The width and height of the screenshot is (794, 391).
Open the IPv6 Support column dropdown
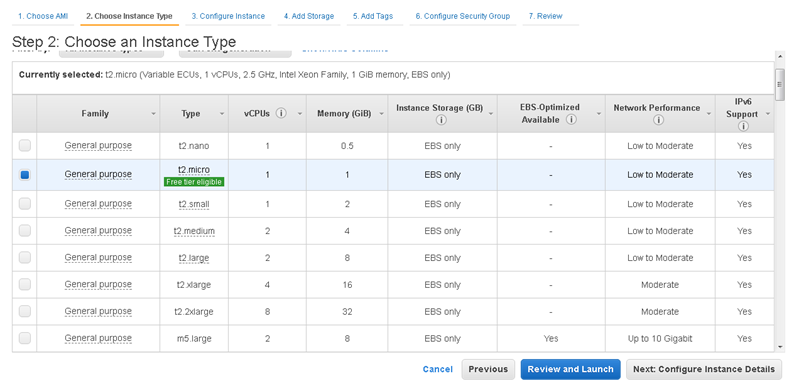[x=768, y=114]
